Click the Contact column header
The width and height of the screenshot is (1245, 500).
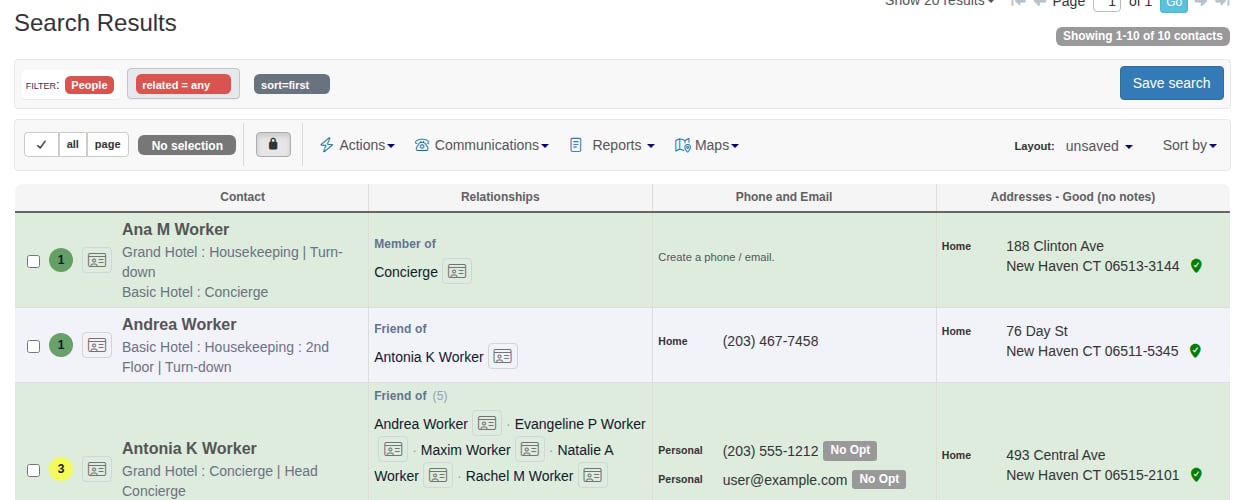click(x=243, y=197)
